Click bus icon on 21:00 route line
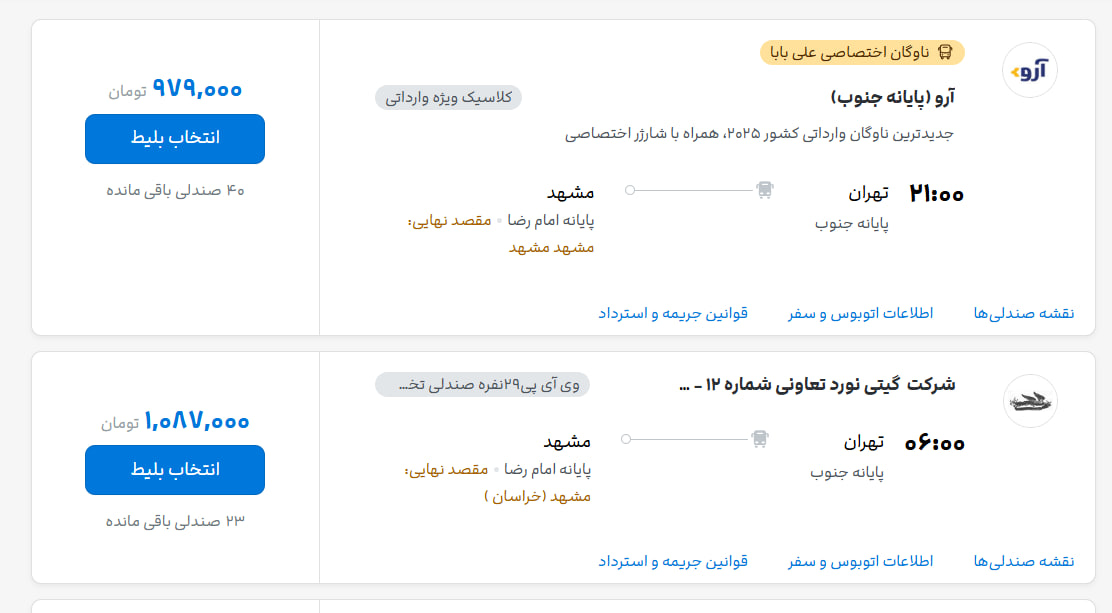Screen dimensions: 1112x613 [764, 189]
